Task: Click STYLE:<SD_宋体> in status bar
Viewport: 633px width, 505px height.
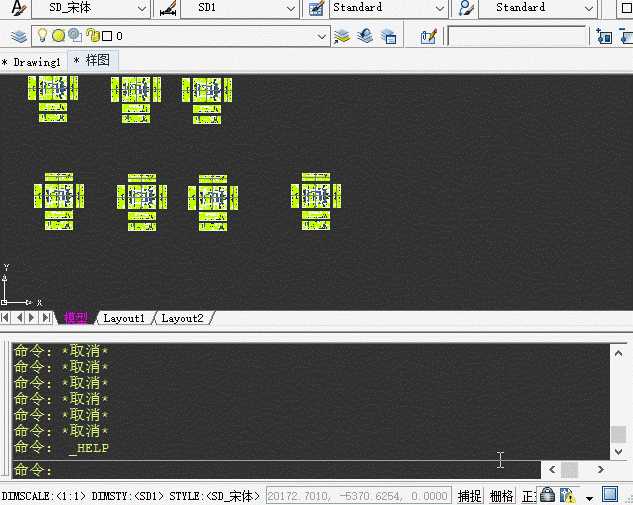Action: click(x=214, y=496)
